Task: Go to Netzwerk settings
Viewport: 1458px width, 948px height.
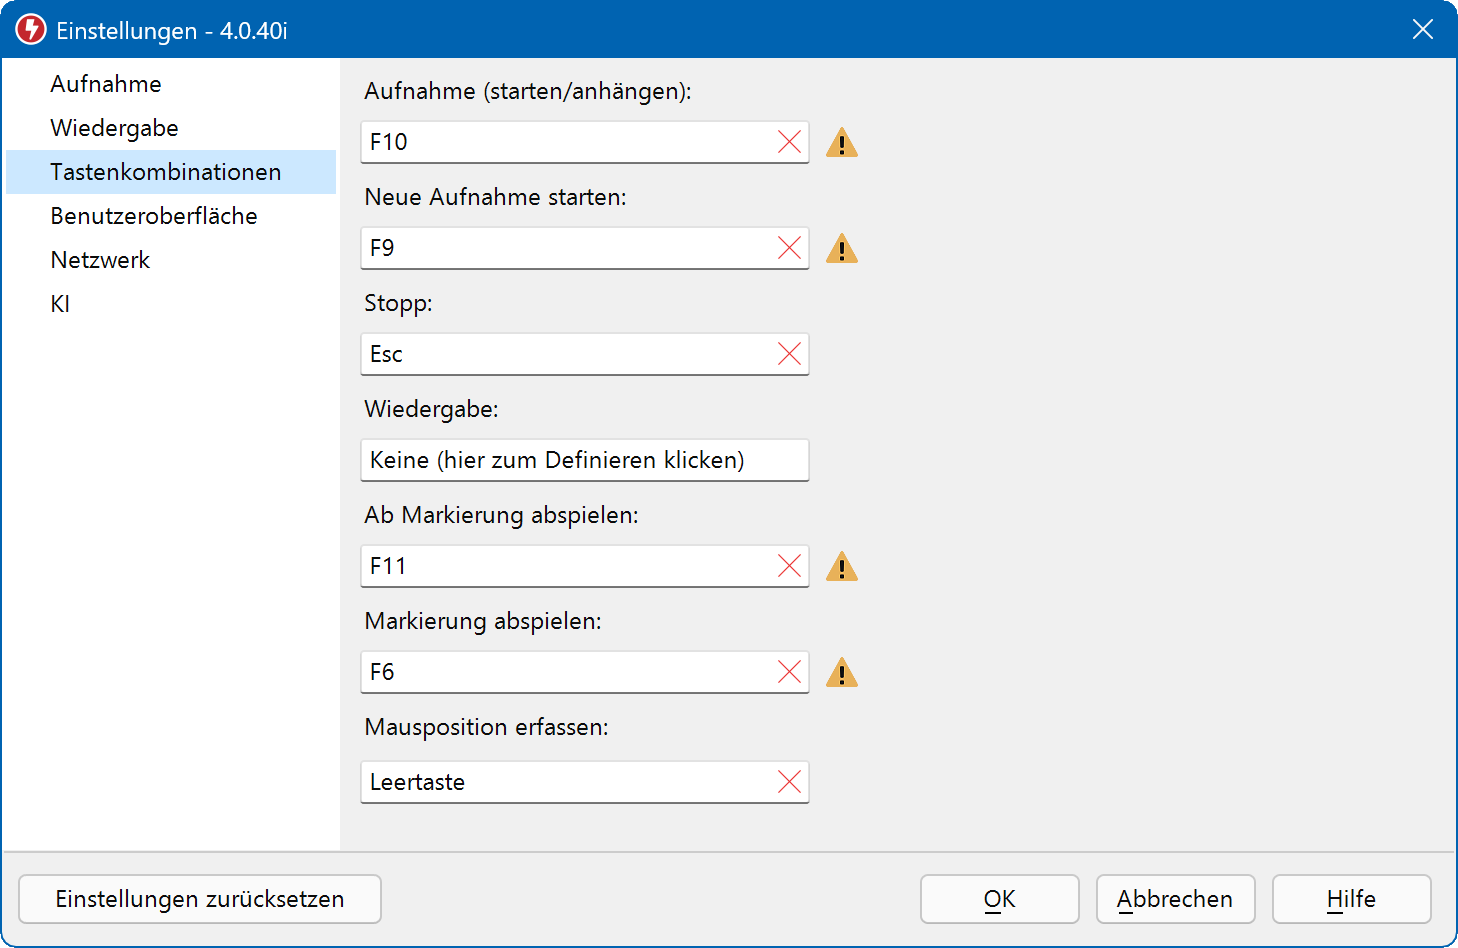Action: click(100, 260)
